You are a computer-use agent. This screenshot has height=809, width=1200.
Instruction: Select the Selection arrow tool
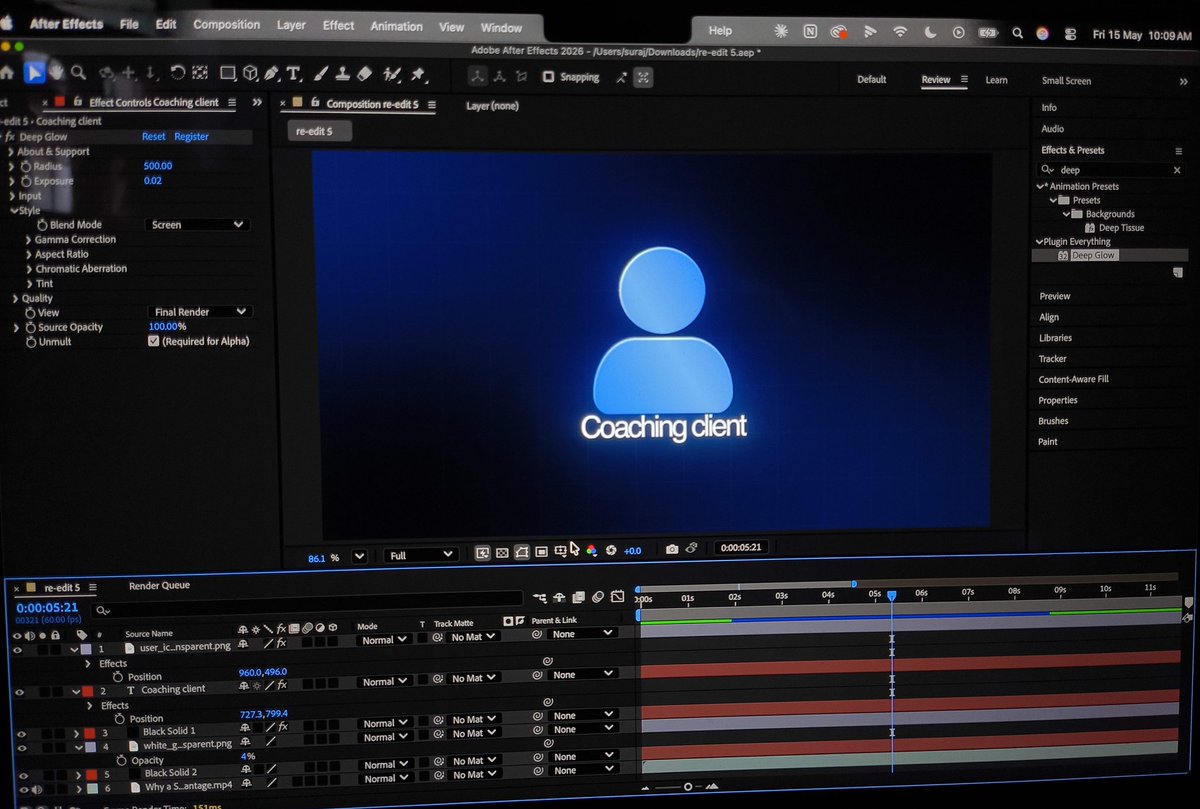[34, 72]
